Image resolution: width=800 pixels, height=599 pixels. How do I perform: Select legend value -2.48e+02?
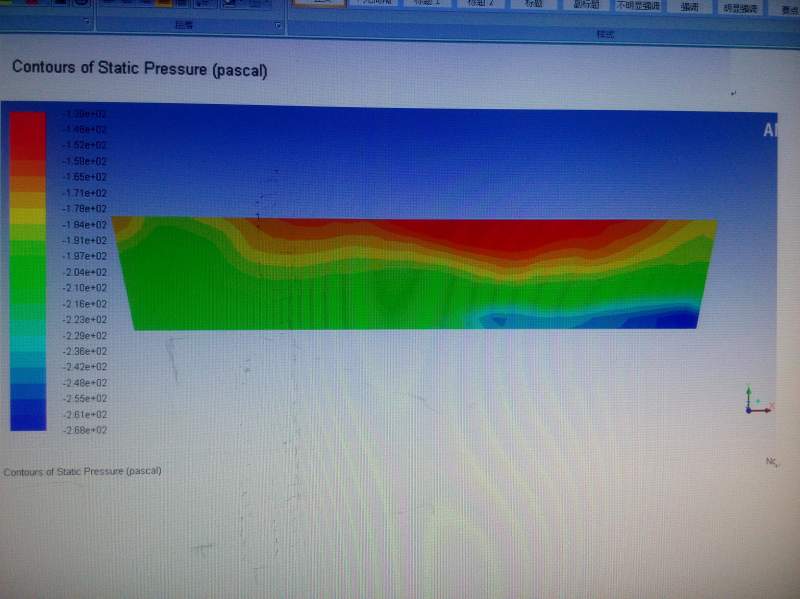click(85, 383)
